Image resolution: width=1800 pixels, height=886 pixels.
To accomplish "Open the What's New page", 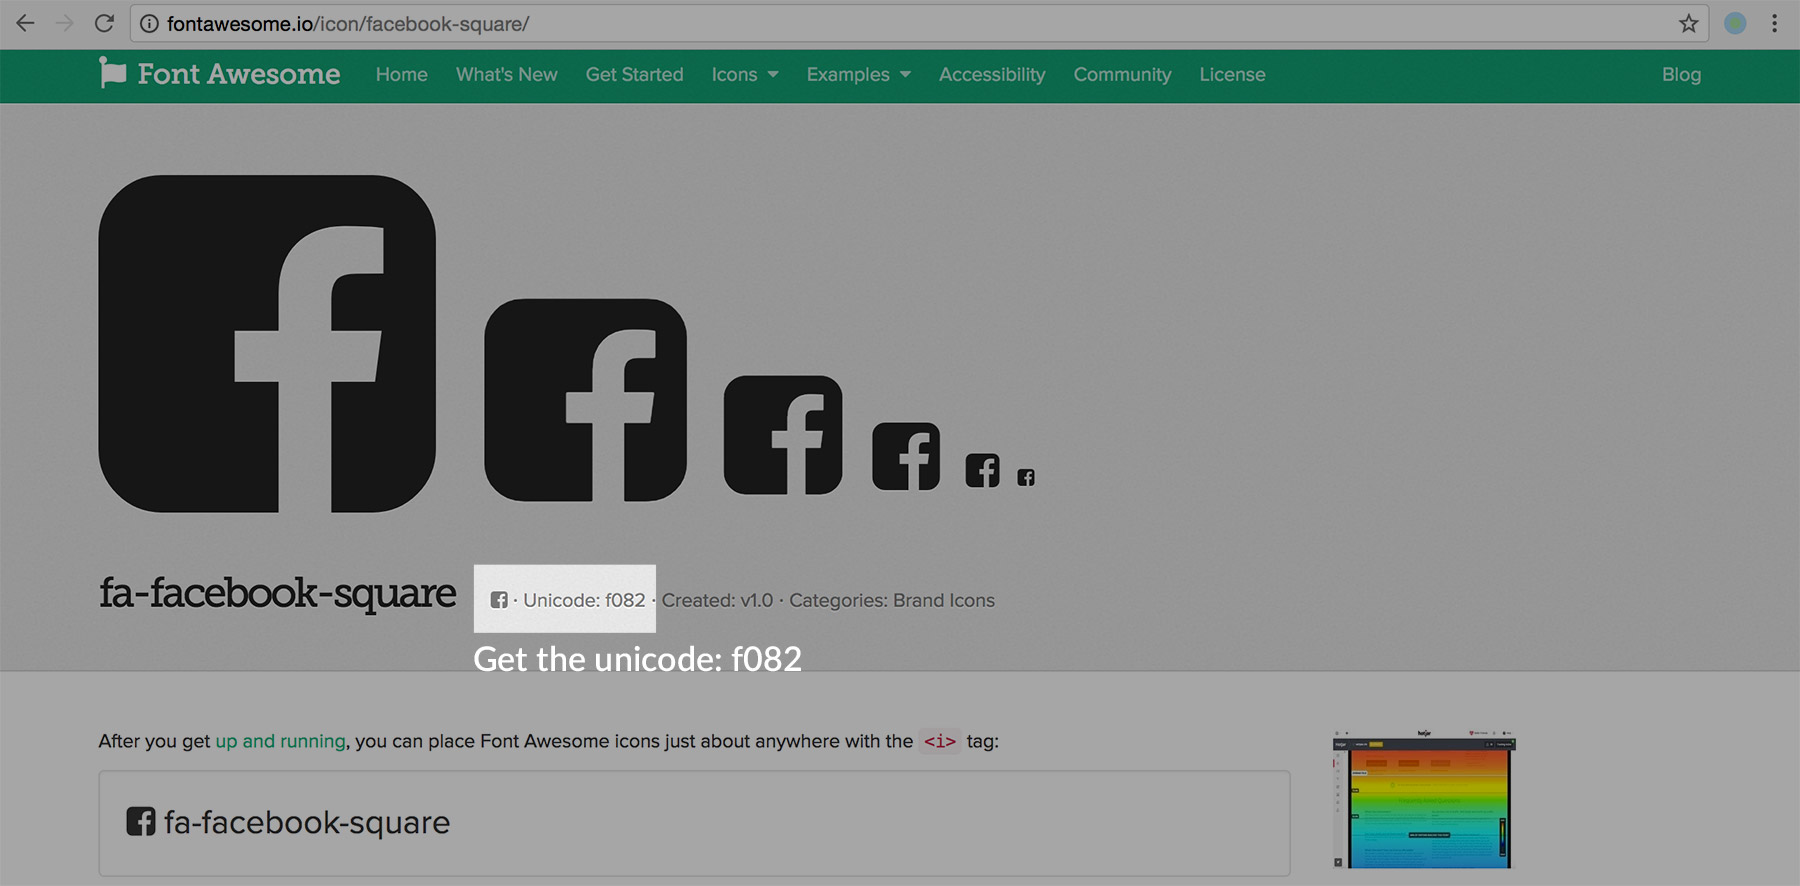I will [x=507, y=75].
